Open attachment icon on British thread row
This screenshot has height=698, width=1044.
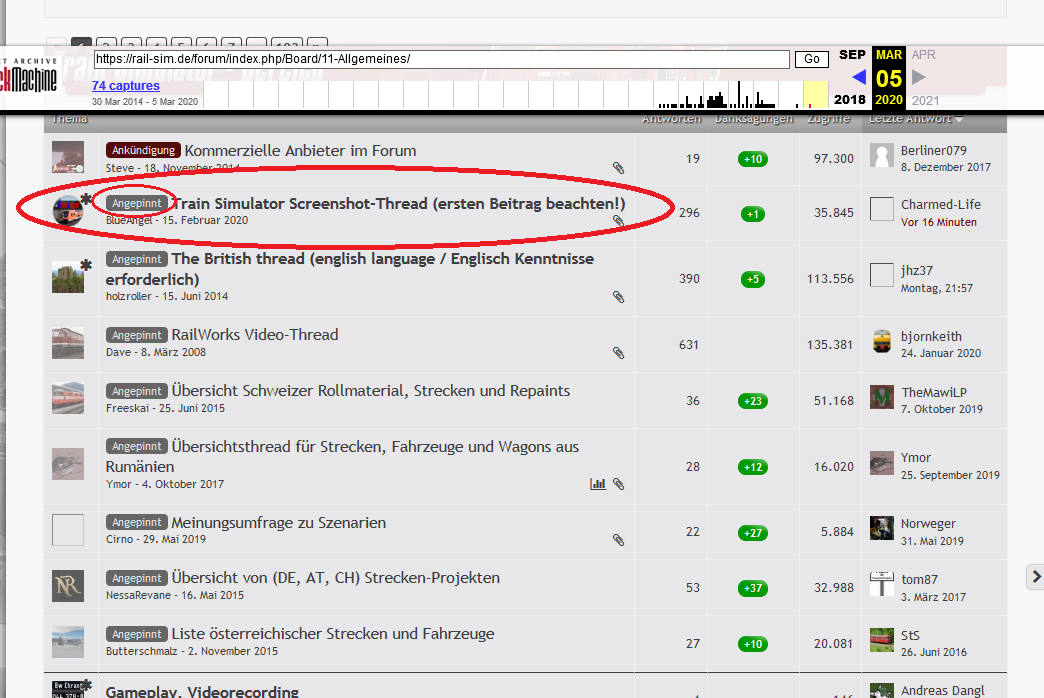[619, 297]
